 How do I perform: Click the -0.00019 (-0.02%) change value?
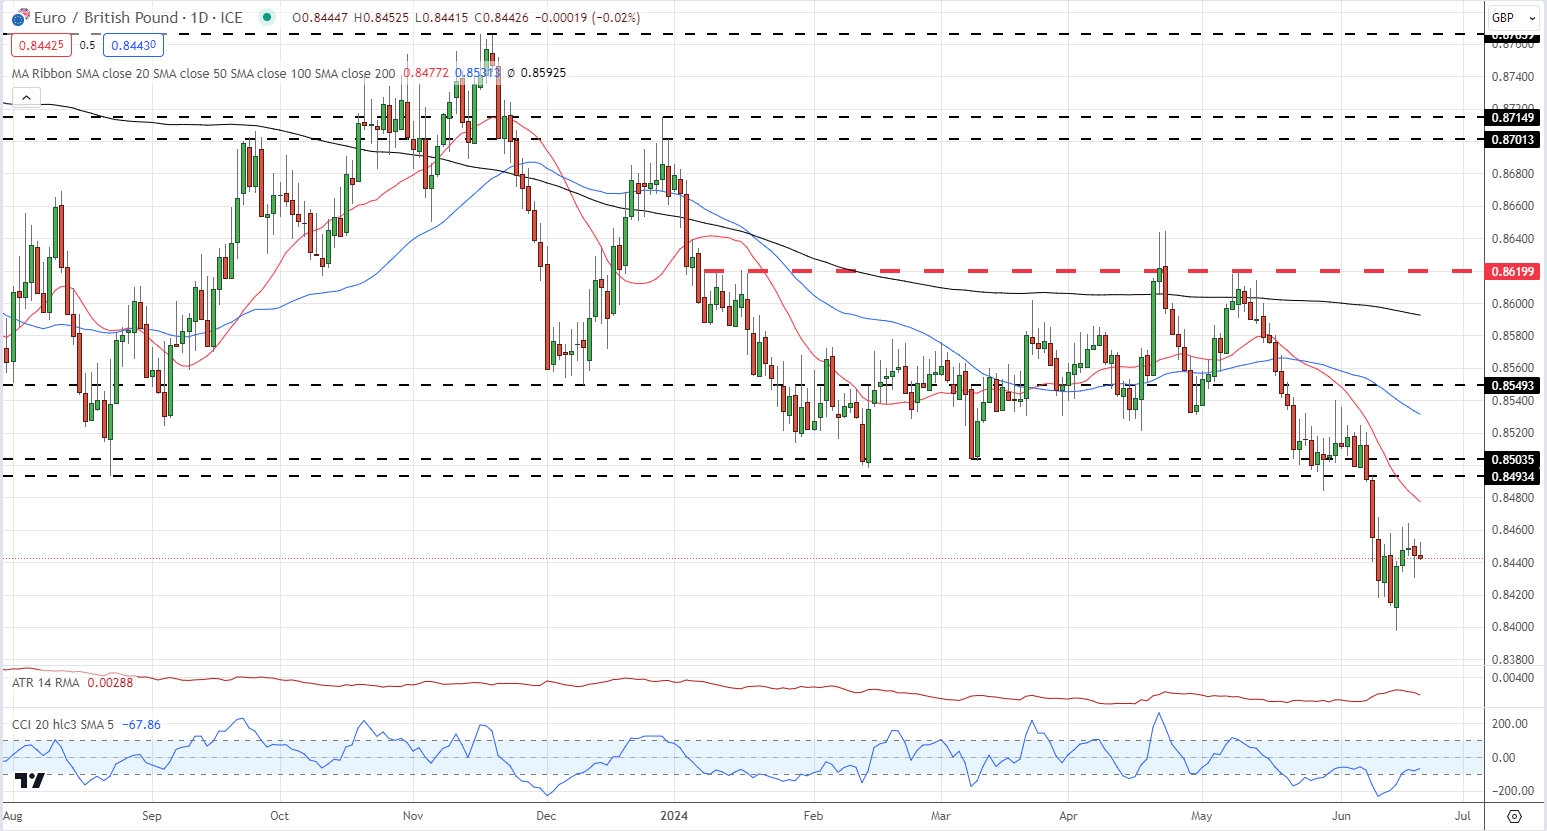(x=586, y=18)
